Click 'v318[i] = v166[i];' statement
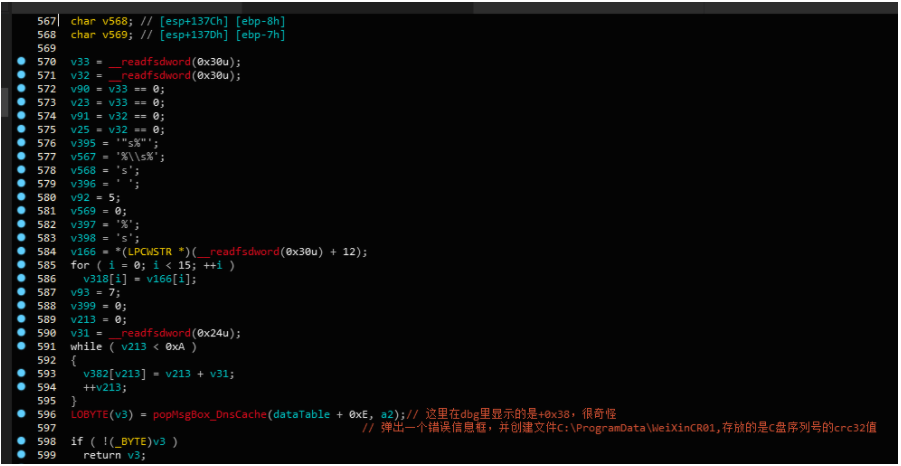This screenshot has height=466, width=901. (x=140, y=279)
